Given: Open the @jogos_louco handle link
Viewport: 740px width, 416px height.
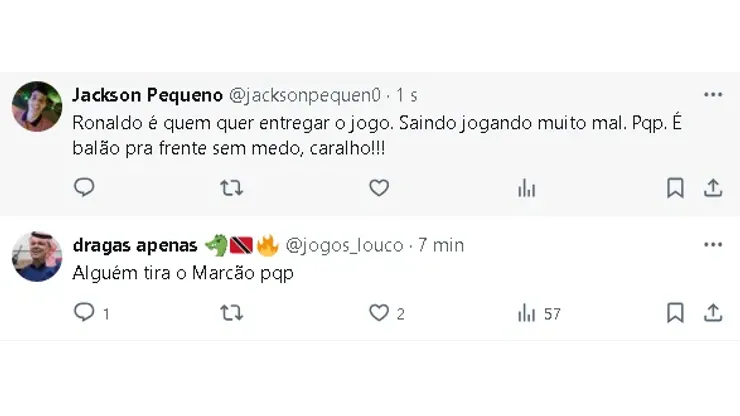Looking at the screenshot, I should point(344,245).
